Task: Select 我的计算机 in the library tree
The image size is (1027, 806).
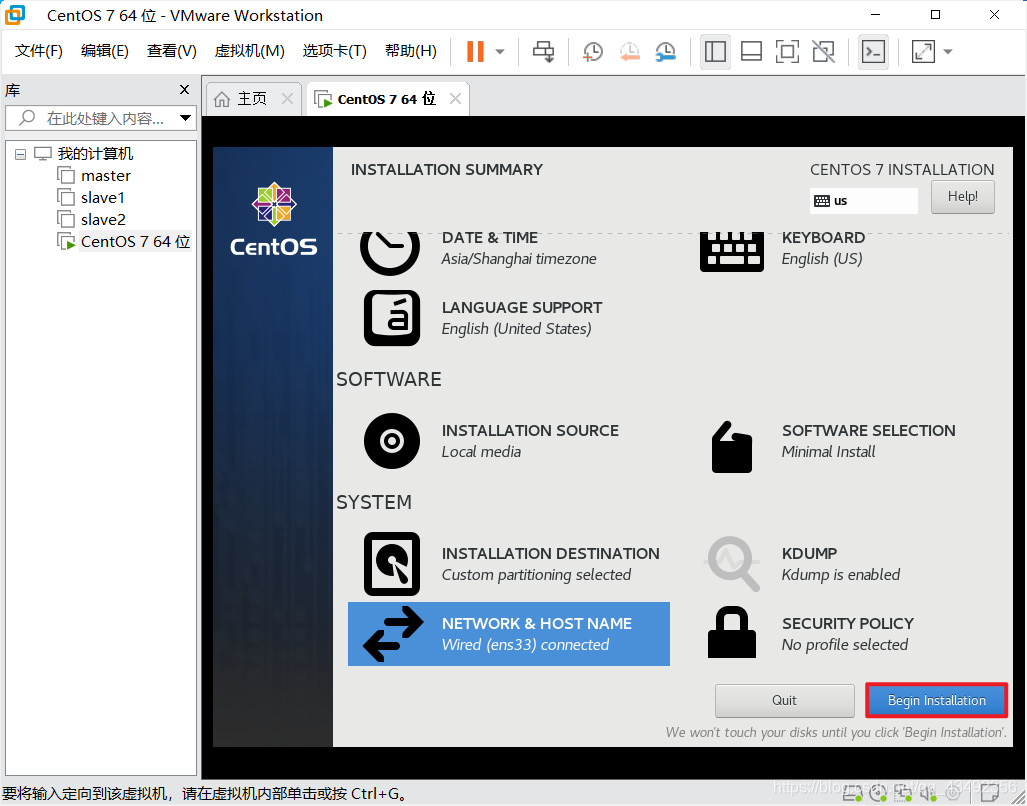Action: (x=95, y=154)
